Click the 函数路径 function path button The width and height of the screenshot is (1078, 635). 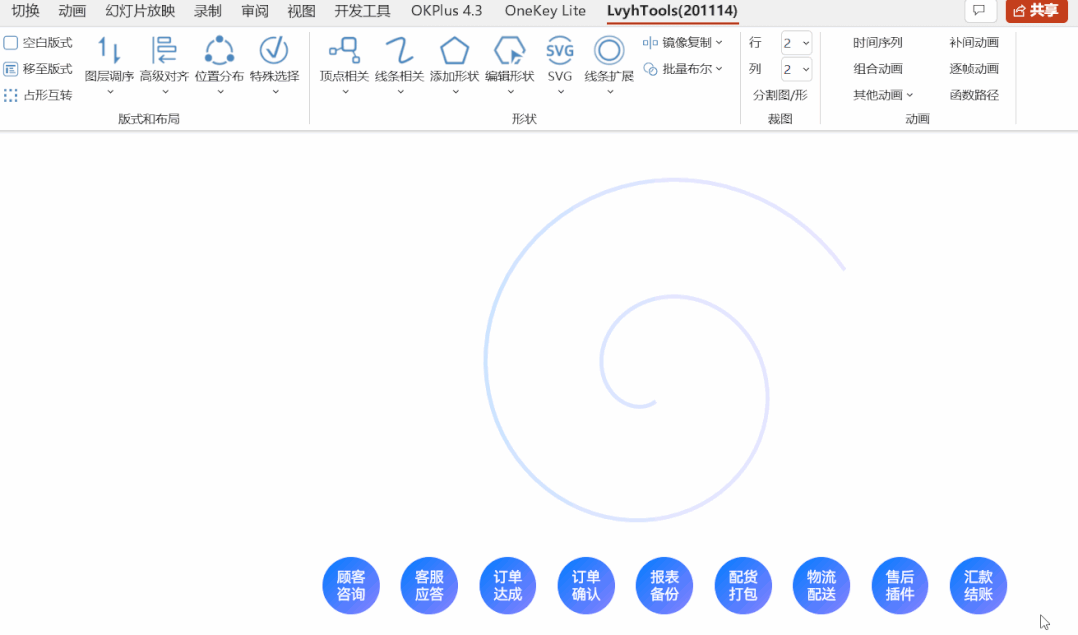974,95
